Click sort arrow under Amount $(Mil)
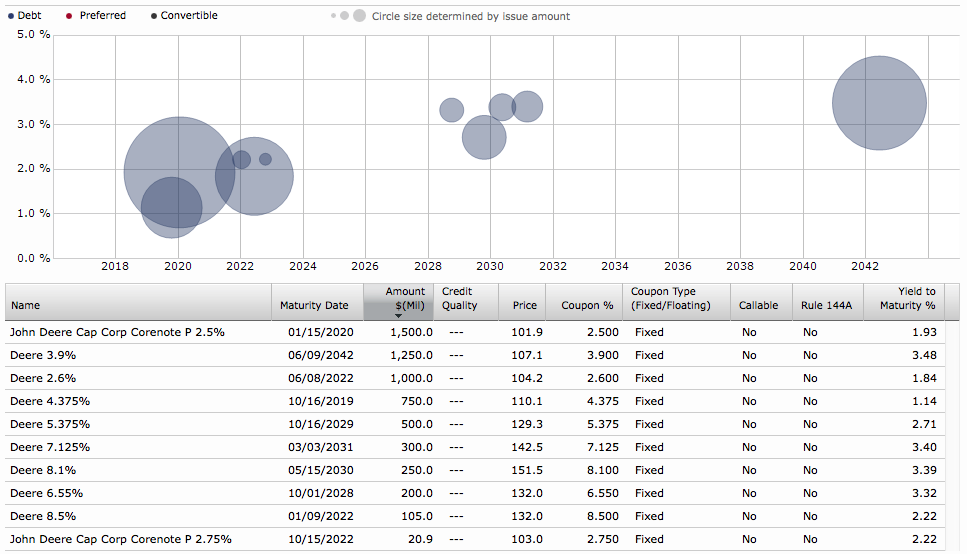 point(398,316)
